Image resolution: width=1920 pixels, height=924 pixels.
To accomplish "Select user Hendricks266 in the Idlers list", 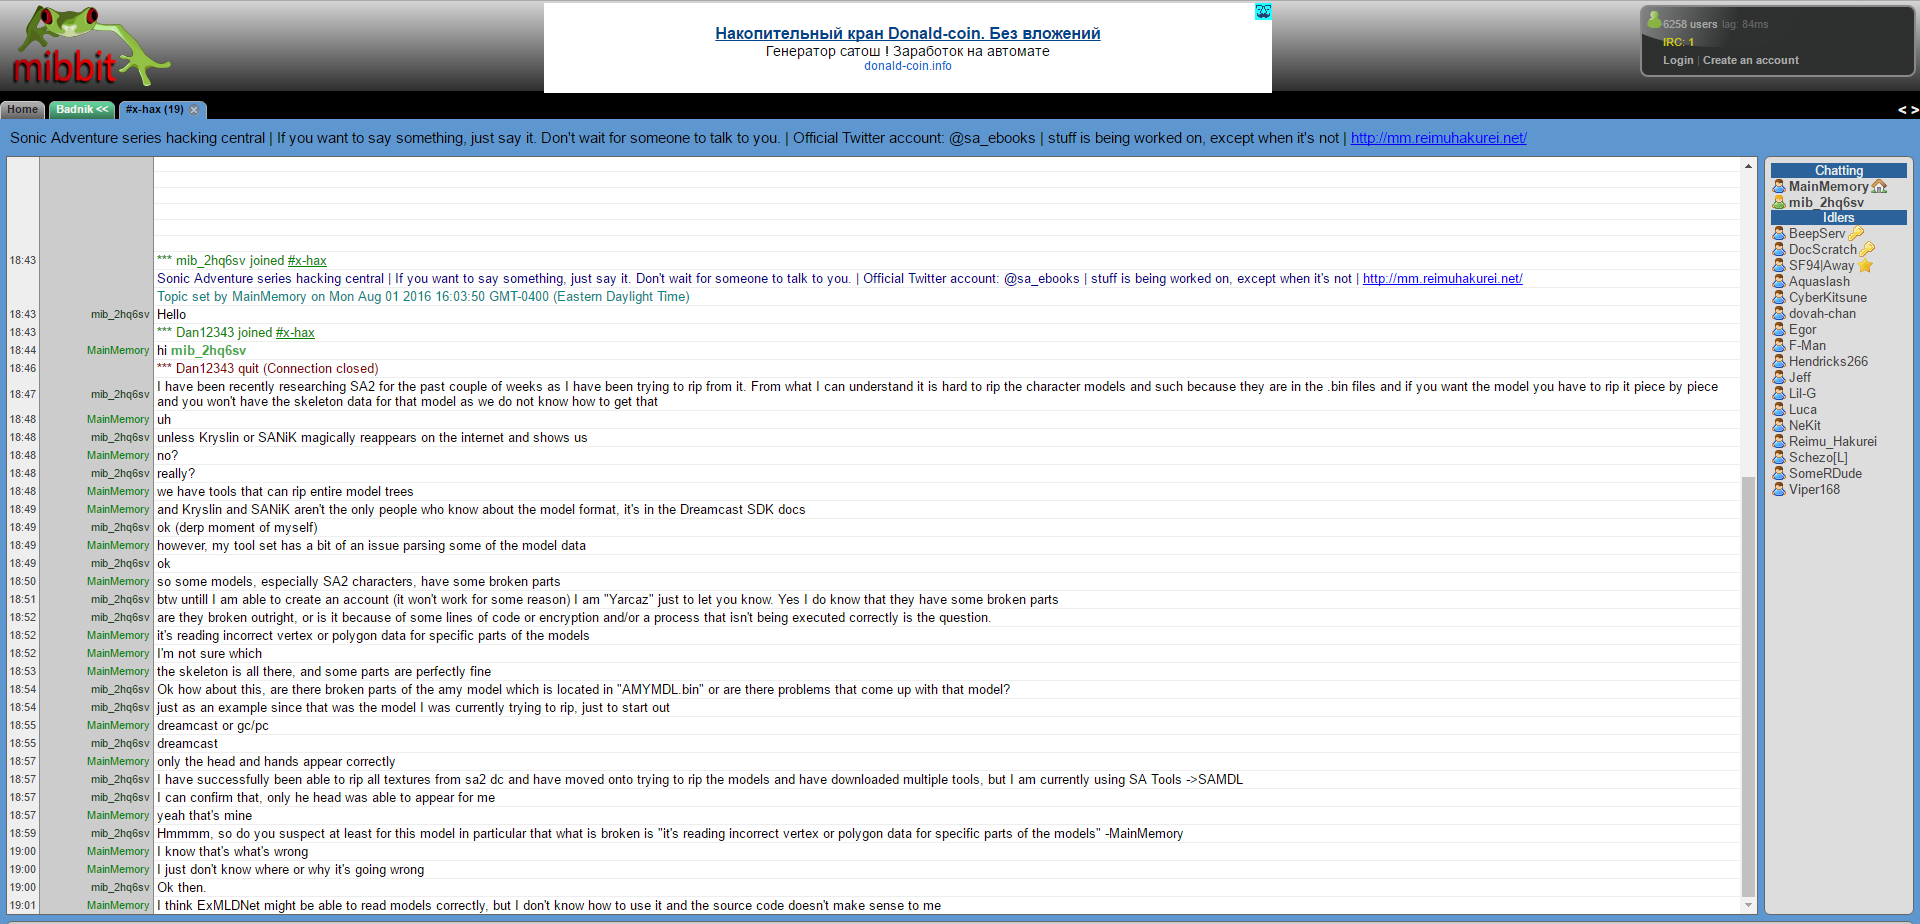I will pos(1828,362).
